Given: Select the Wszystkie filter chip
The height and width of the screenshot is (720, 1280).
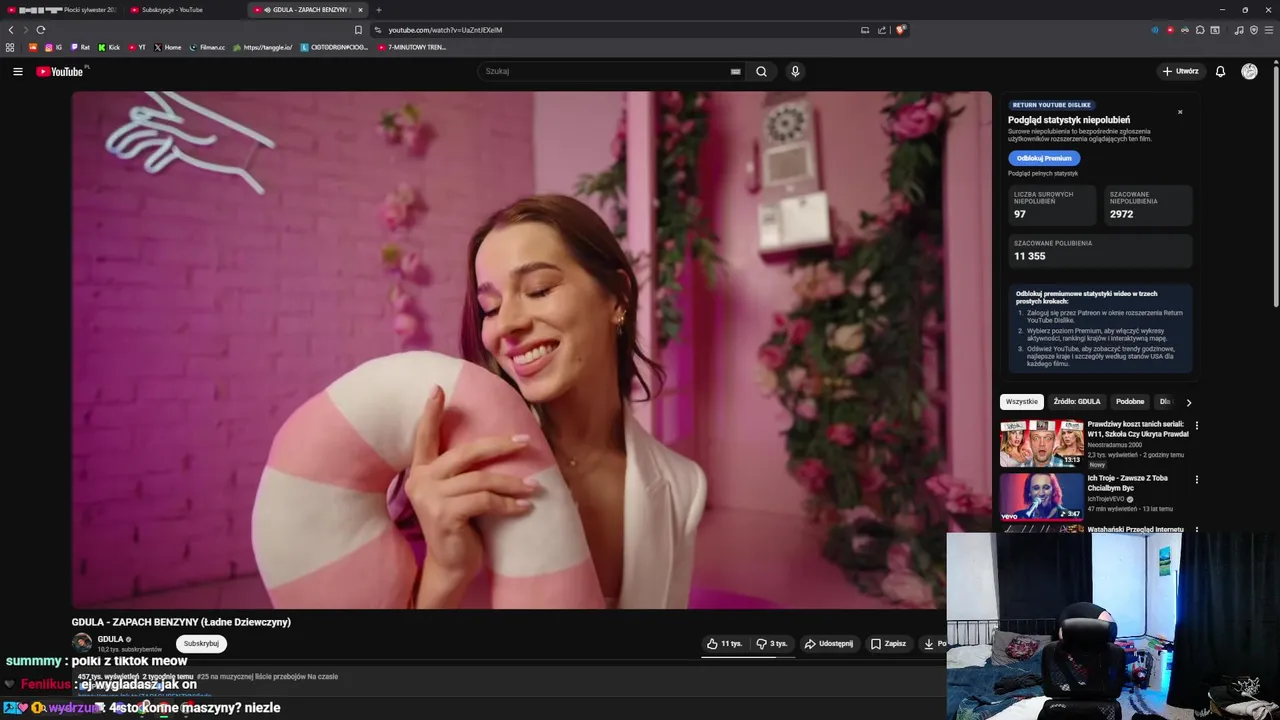Looking at the screenshot, I should [x=1022, y=402].
